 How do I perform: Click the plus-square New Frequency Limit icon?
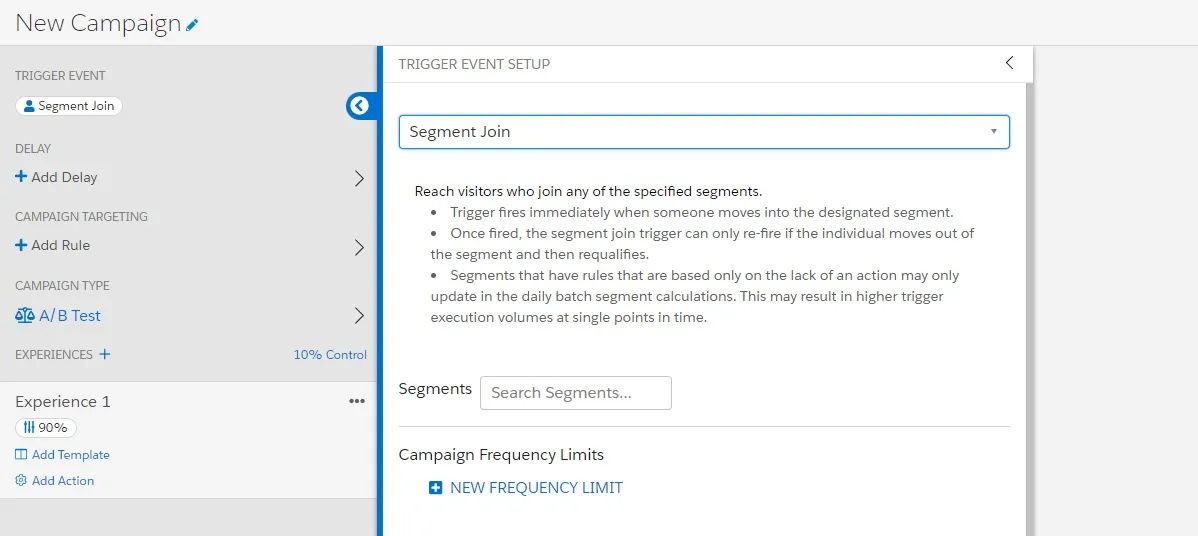coord(435,488)
